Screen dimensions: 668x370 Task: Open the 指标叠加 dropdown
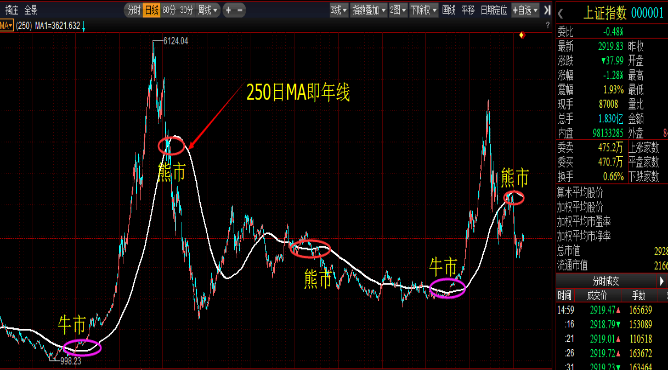(369, 10)
